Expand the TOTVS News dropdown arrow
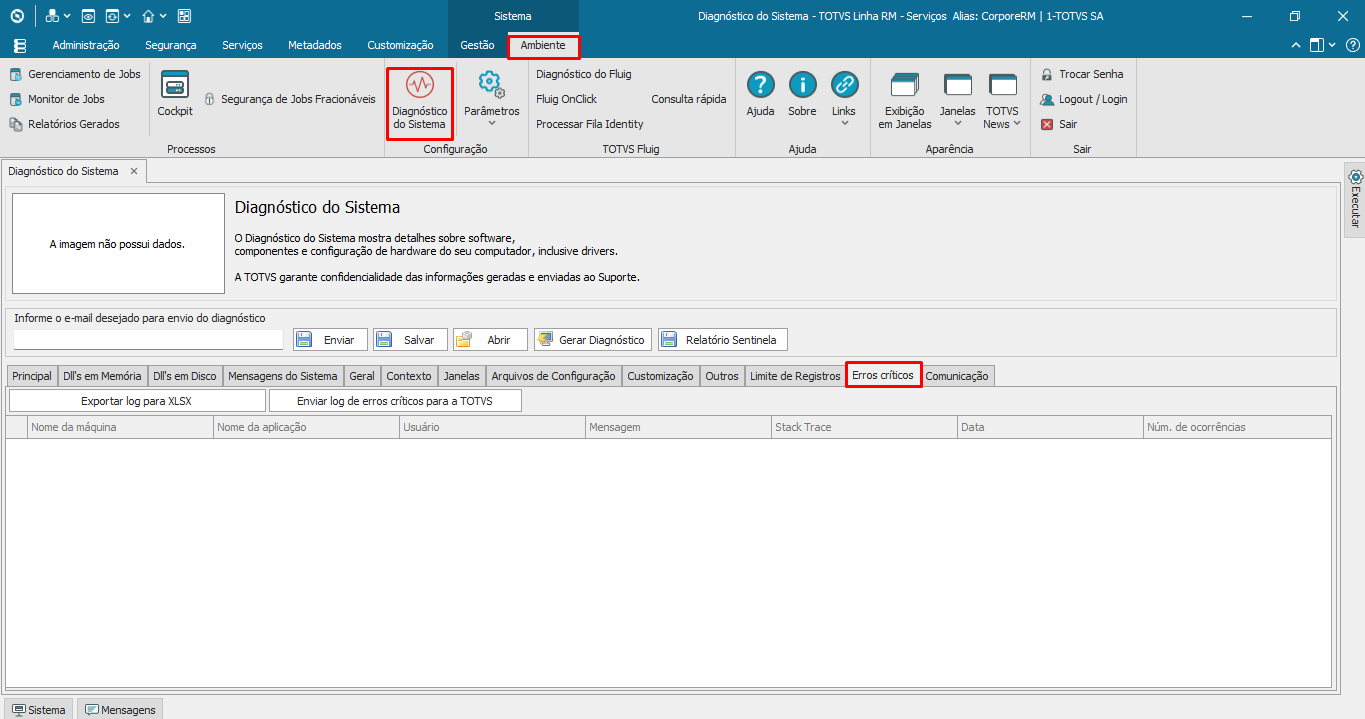1365x719 pixels. pyautogui.click(x=1016, y=124)
